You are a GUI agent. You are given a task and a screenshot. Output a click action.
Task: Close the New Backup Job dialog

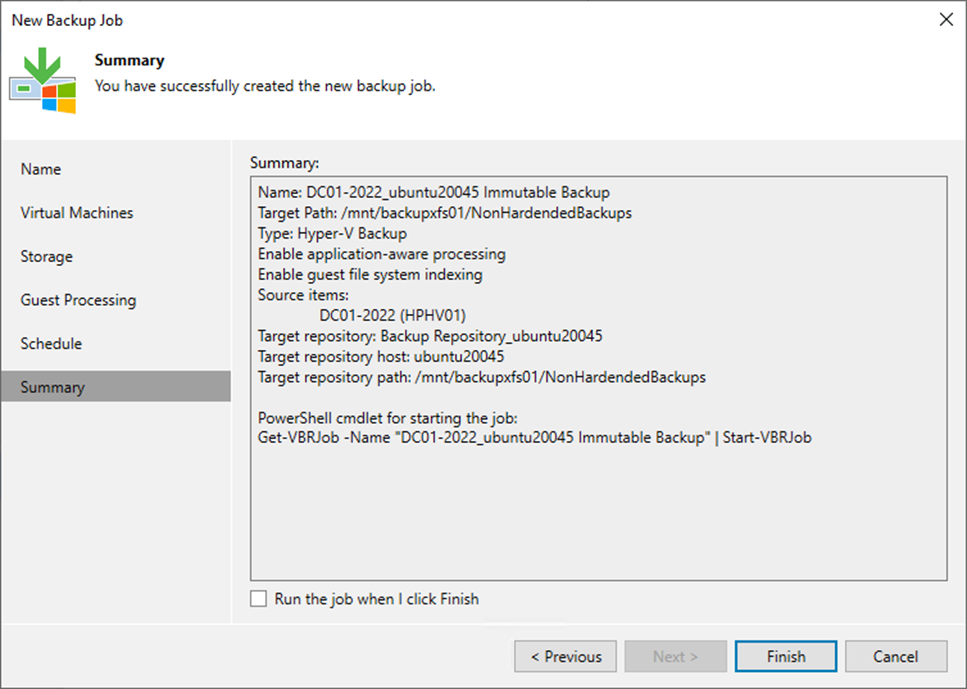click(946, 19)
